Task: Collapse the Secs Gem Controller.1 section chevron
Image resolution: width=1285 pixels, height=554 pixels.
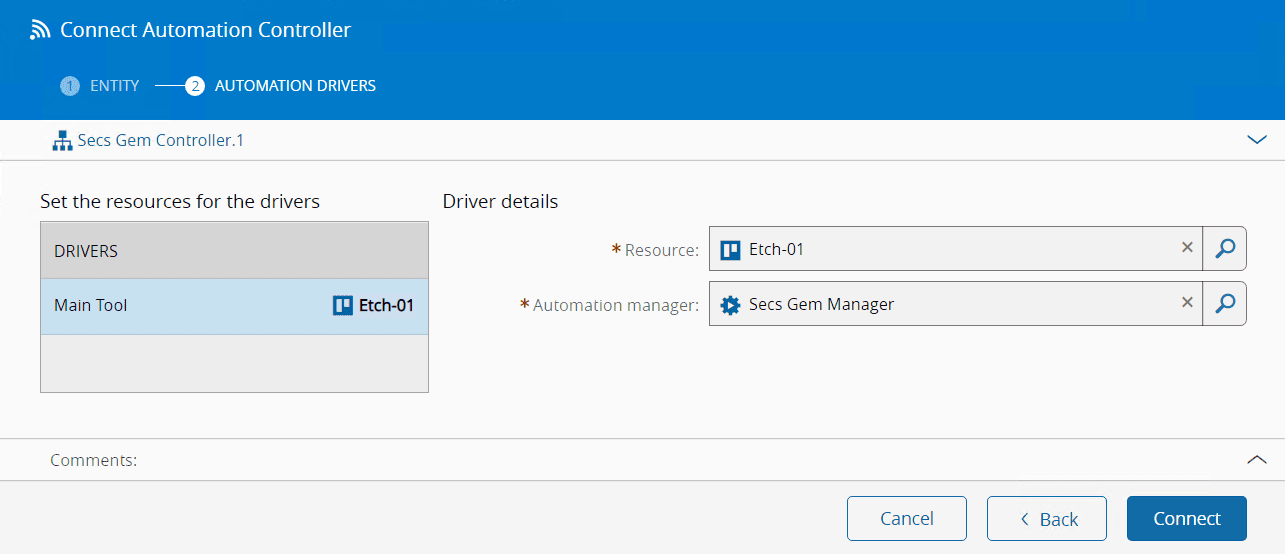Action: [x=1257, y=141]
